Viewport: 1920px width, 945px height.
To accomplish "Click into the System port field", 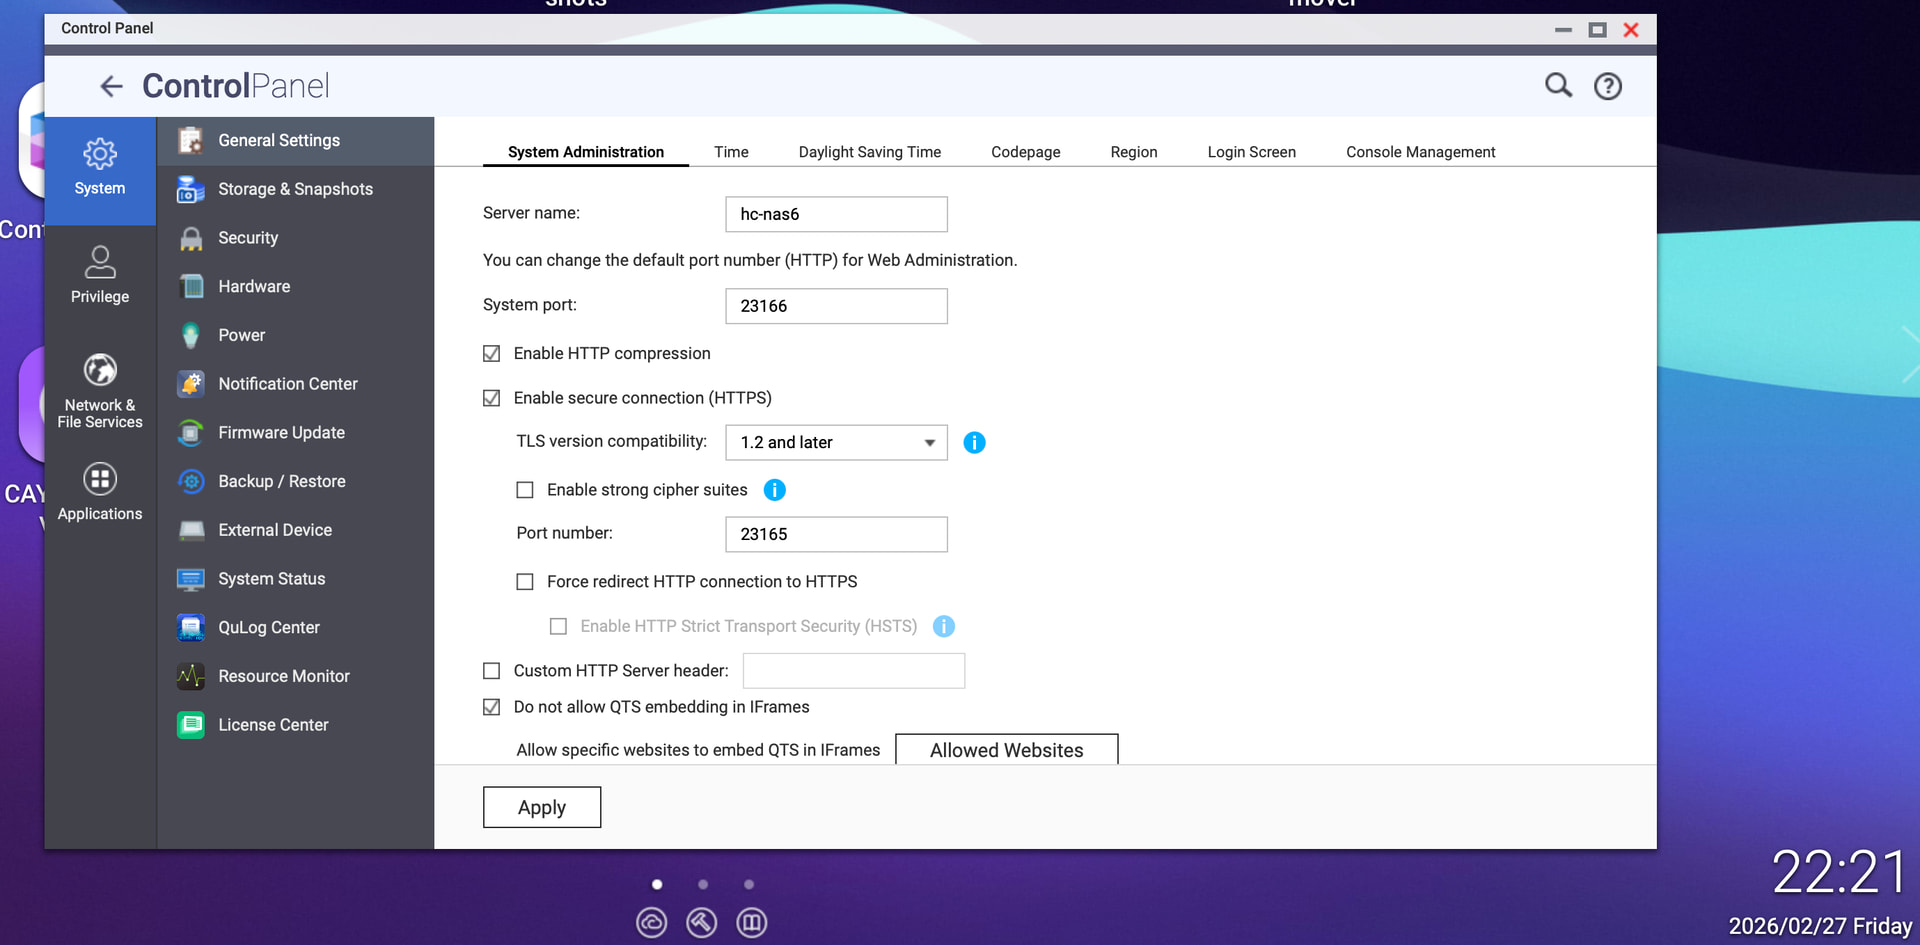I will pos(836,306).
